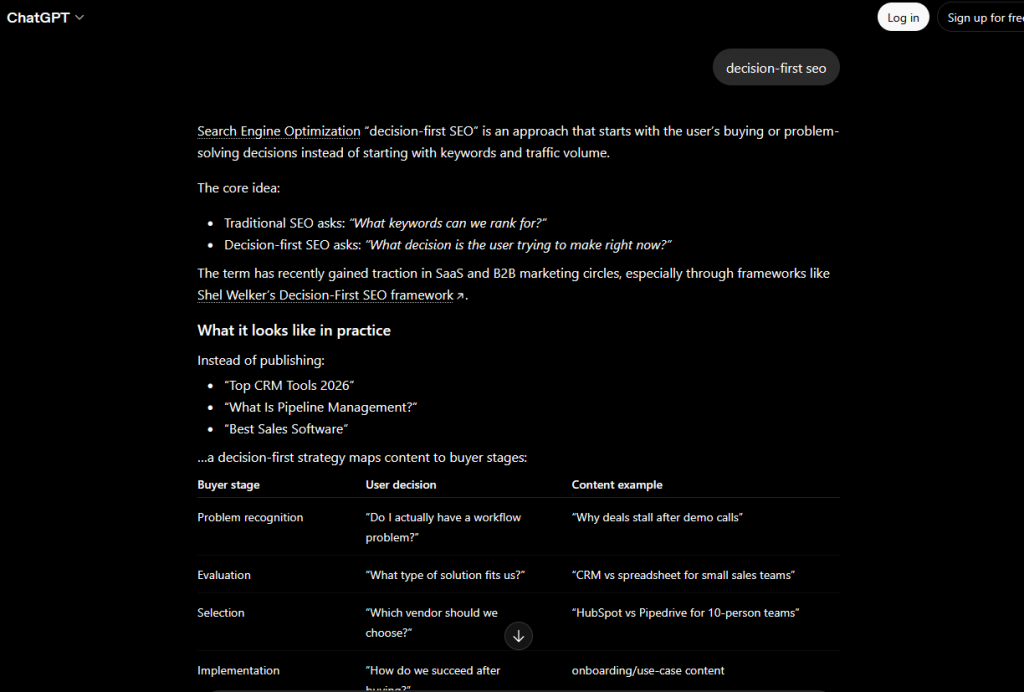Click 'Why deals stall after demo calls' cell

click(657, 518)
